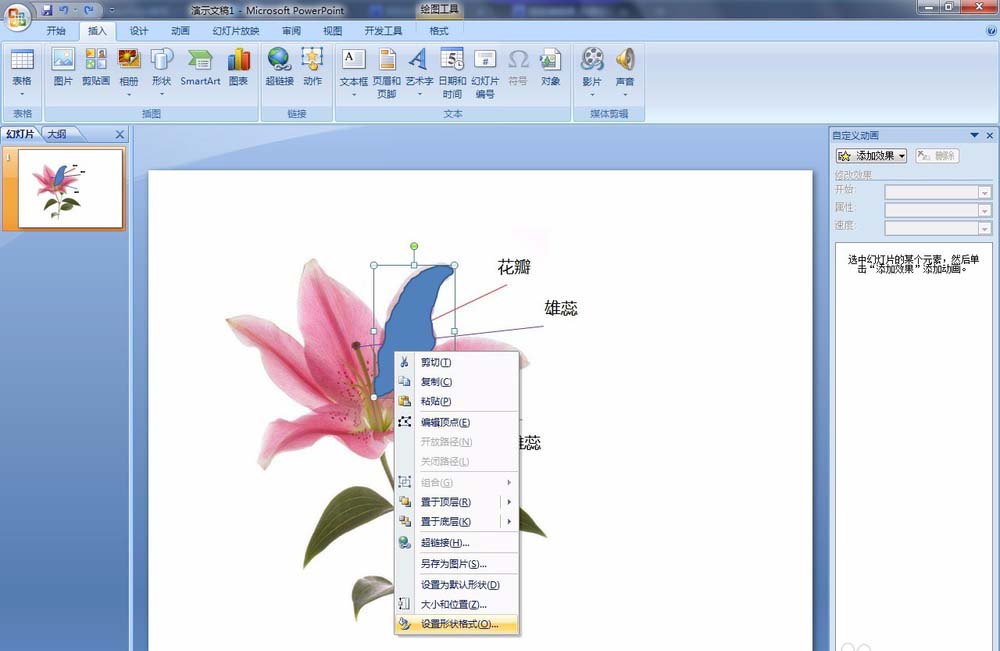
Task: Click the green rotation handle of the shape
Action: (414, 246)
